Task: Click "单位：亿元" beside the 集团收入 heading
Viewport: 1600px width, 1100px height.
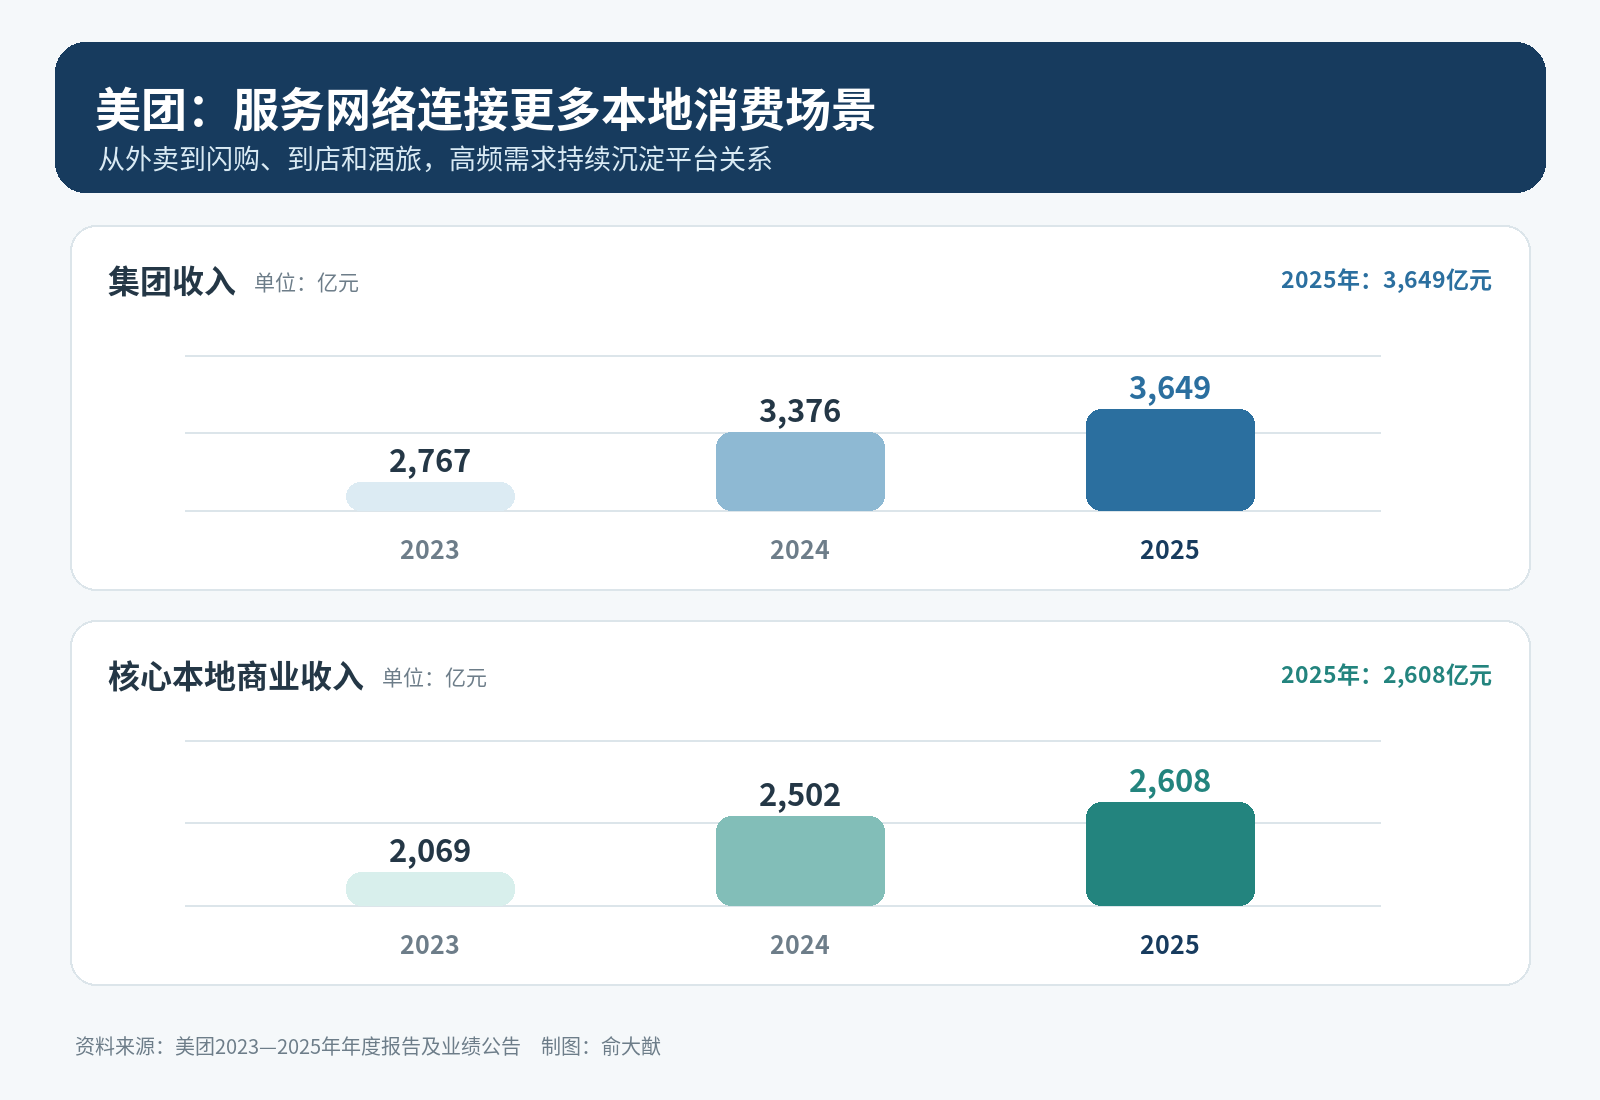Action: [x=306, y=283]
